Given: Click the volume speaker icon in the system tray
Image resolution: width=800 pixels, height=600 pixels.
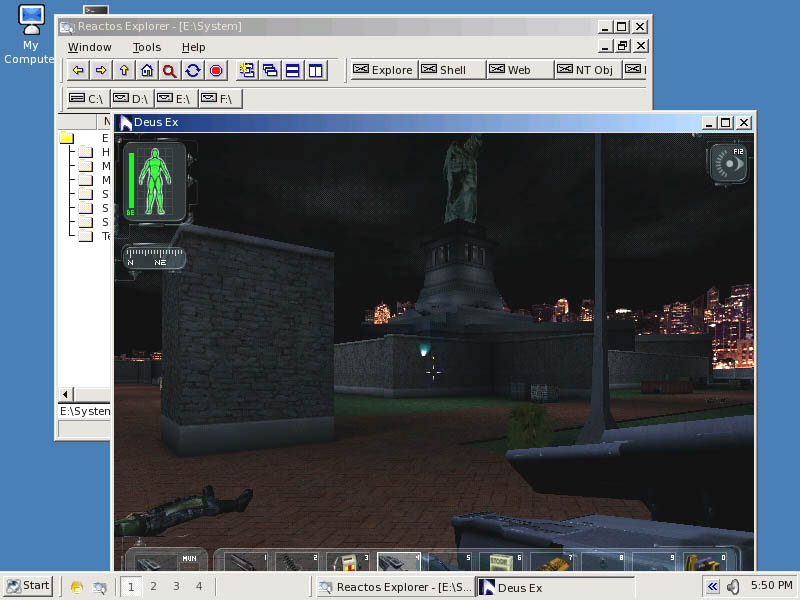Looking at the screenshot, I should [733, 586].
